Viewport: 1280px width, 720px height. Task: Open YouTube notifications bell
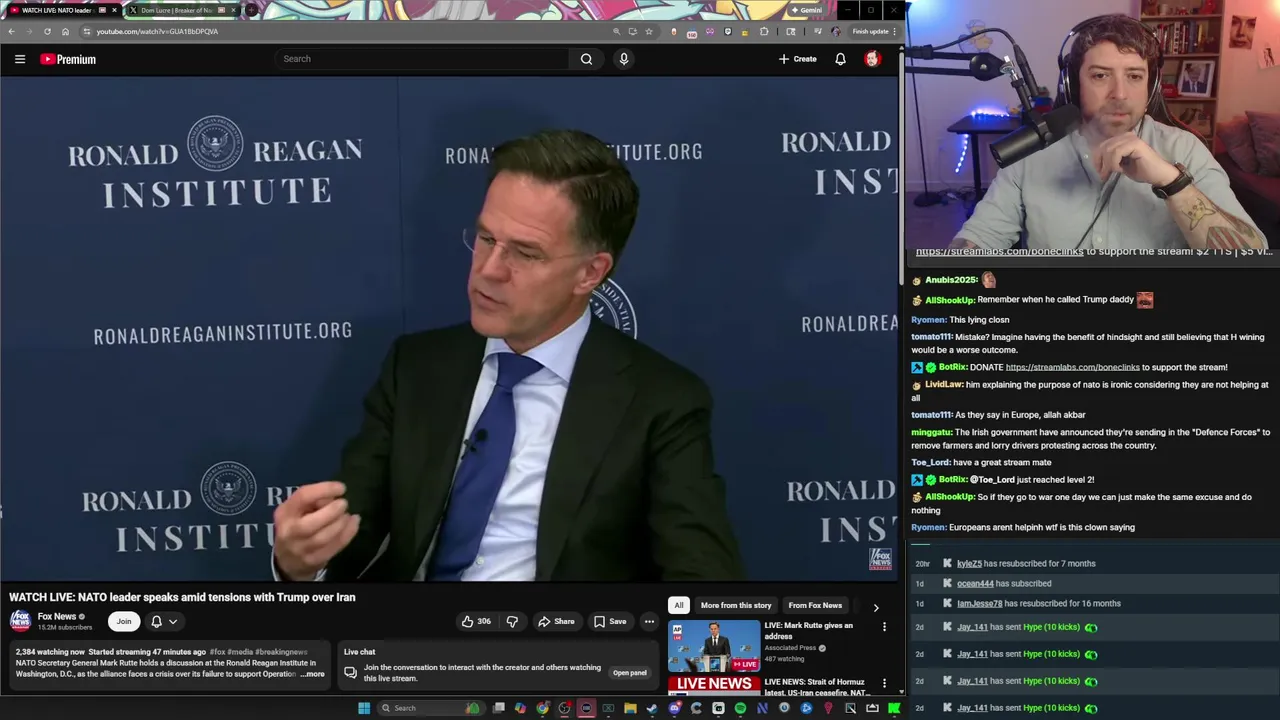click(x=840, y=59)
